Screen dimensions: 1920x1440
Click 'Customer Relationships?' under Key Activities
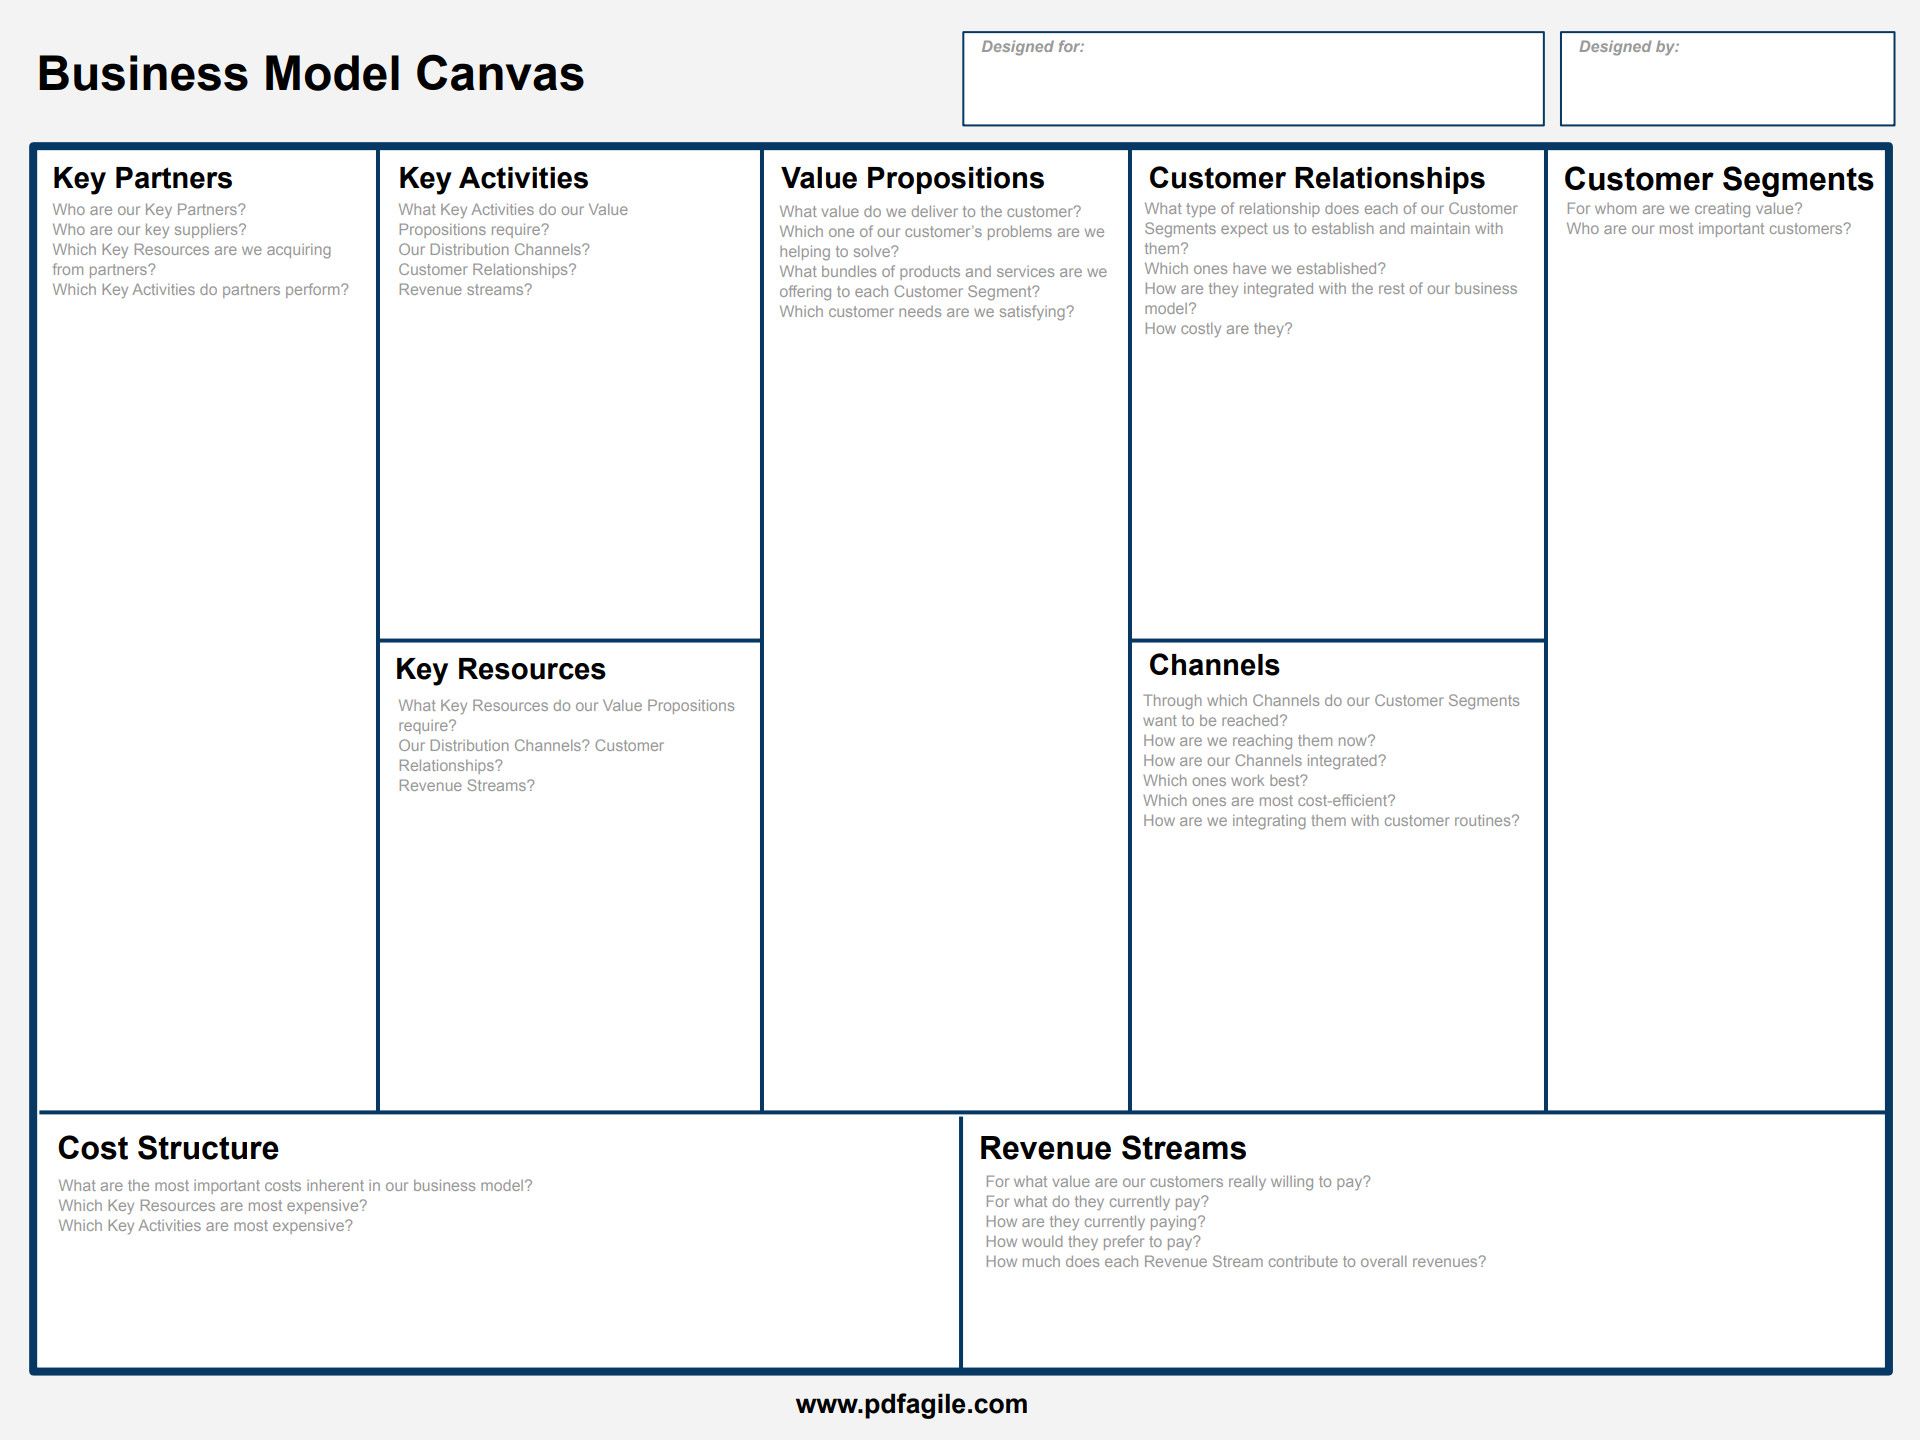tap(487, 270)
